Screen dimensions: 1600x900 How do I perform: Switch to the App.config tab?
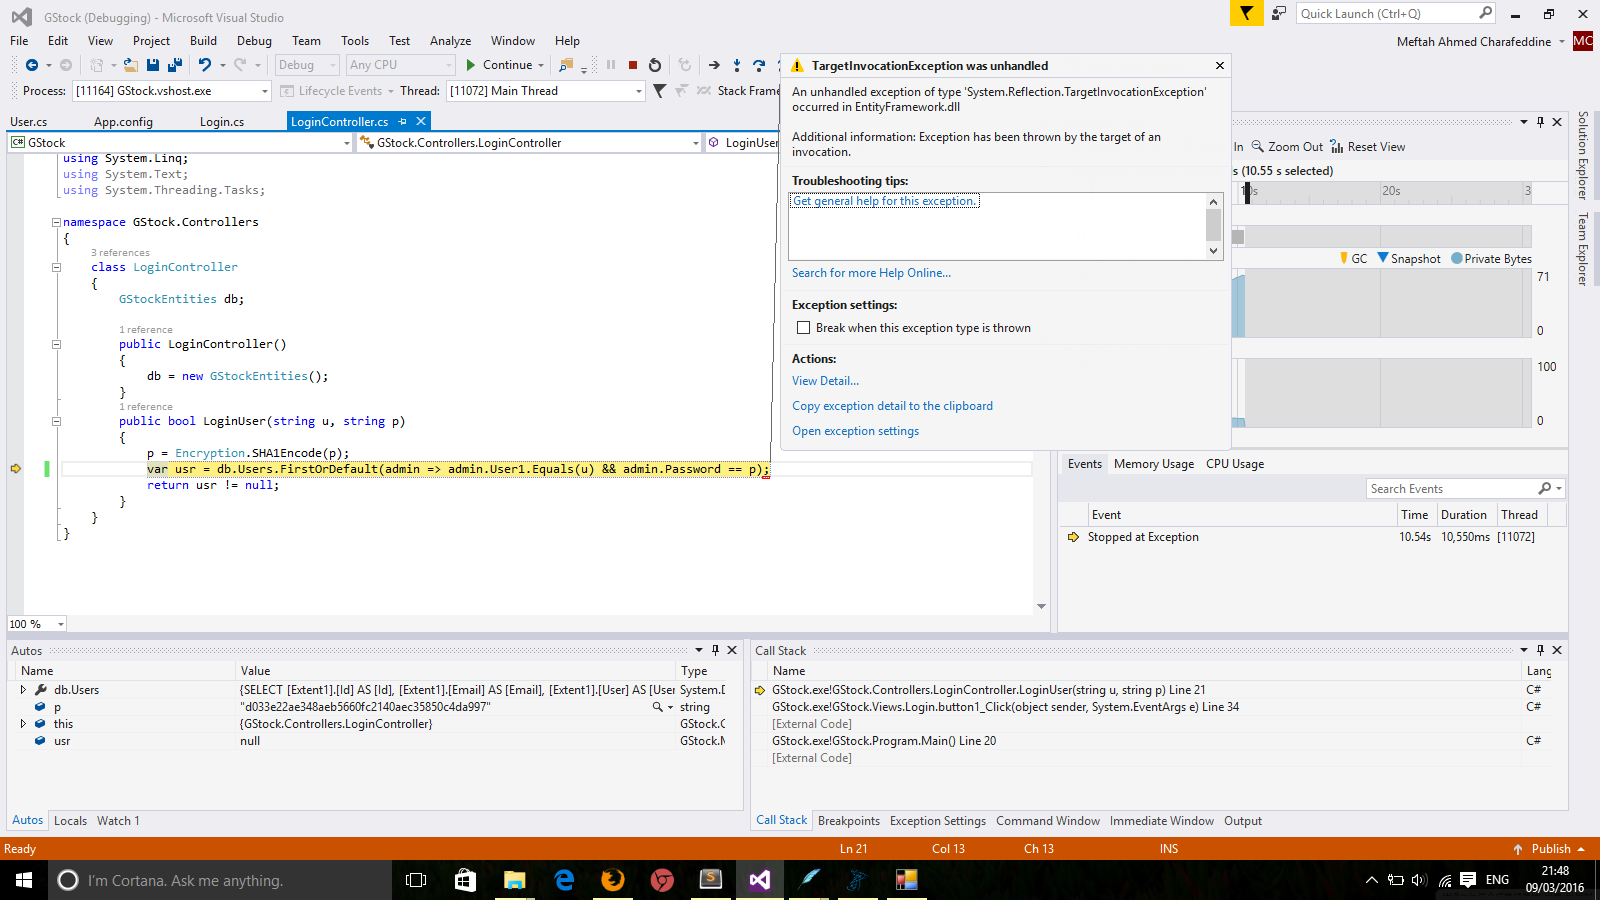(x=123, y=122)
